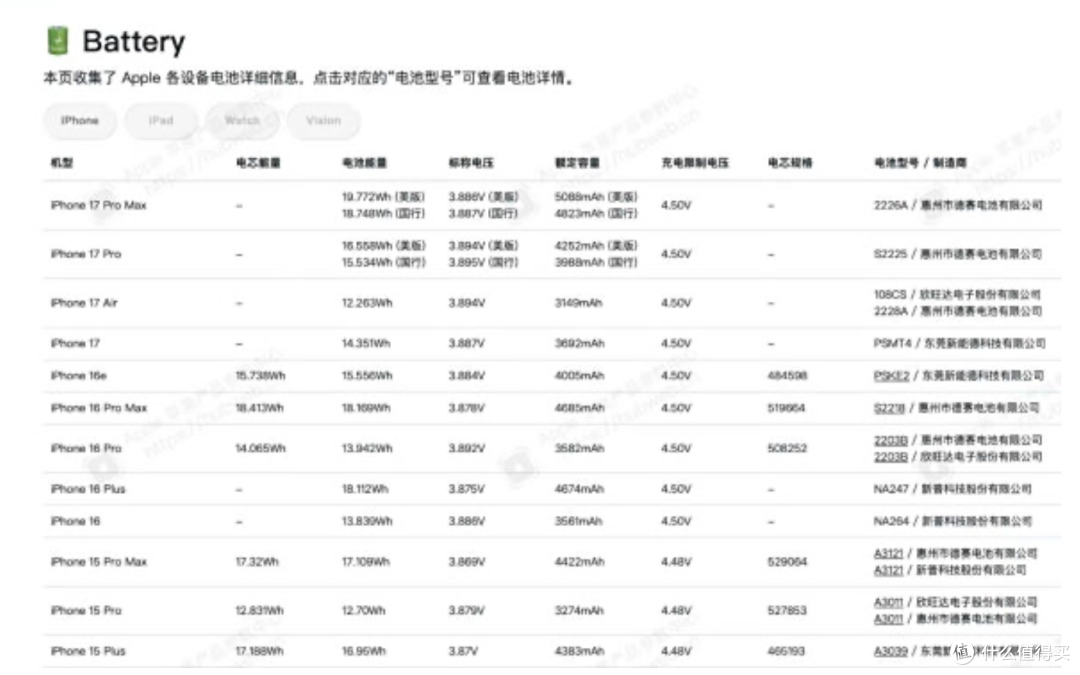Click the 484598 cell spec value
Screen dimensions: 1080x675
tap(787, 375)
